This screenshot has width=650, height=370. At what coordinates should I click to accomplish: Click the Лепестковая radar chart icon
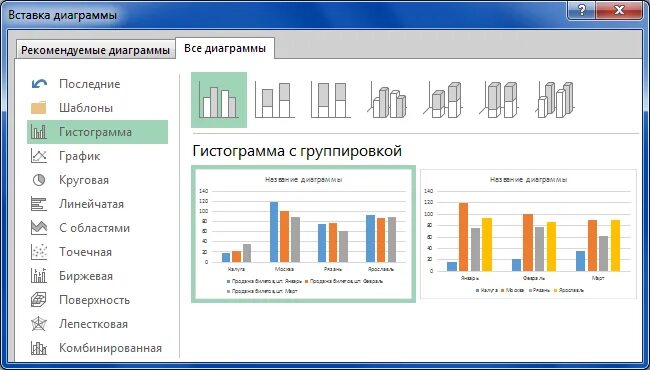click(39, 324)
